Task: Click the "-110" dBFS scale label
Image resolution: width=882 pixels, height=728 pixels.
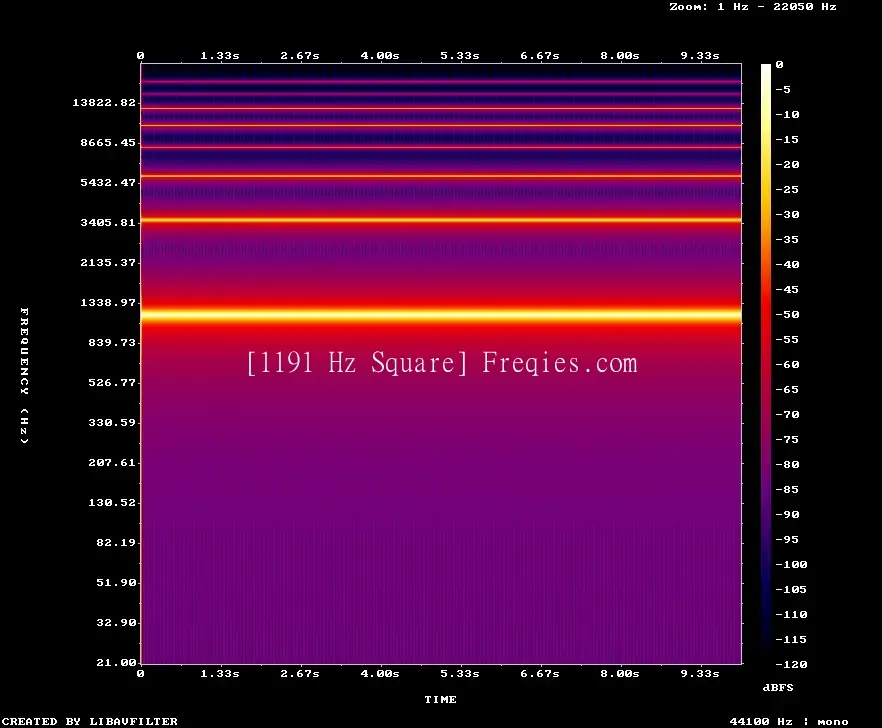Action: (x=791, y=614)
